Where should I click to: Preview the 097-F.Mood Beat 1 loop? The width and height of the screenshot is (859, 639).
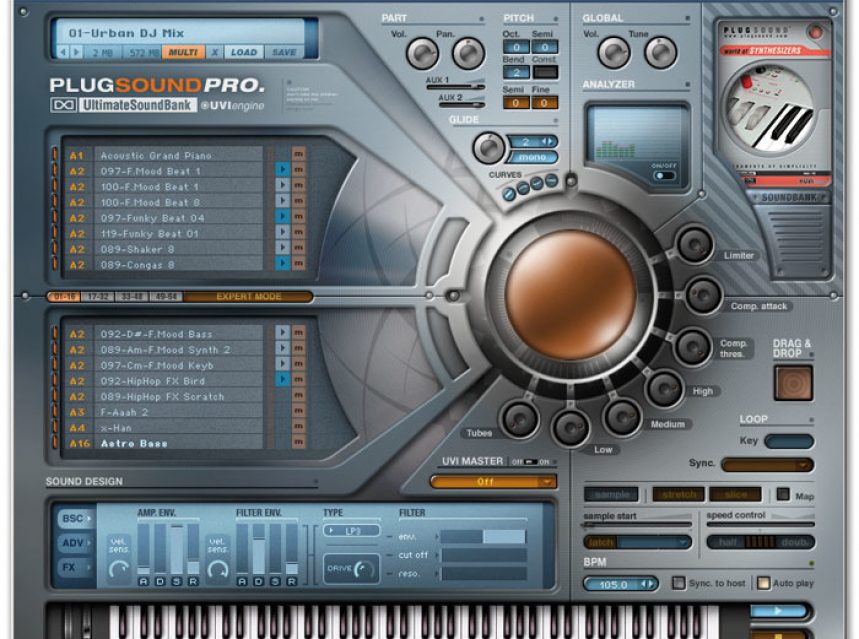(282, 170)
